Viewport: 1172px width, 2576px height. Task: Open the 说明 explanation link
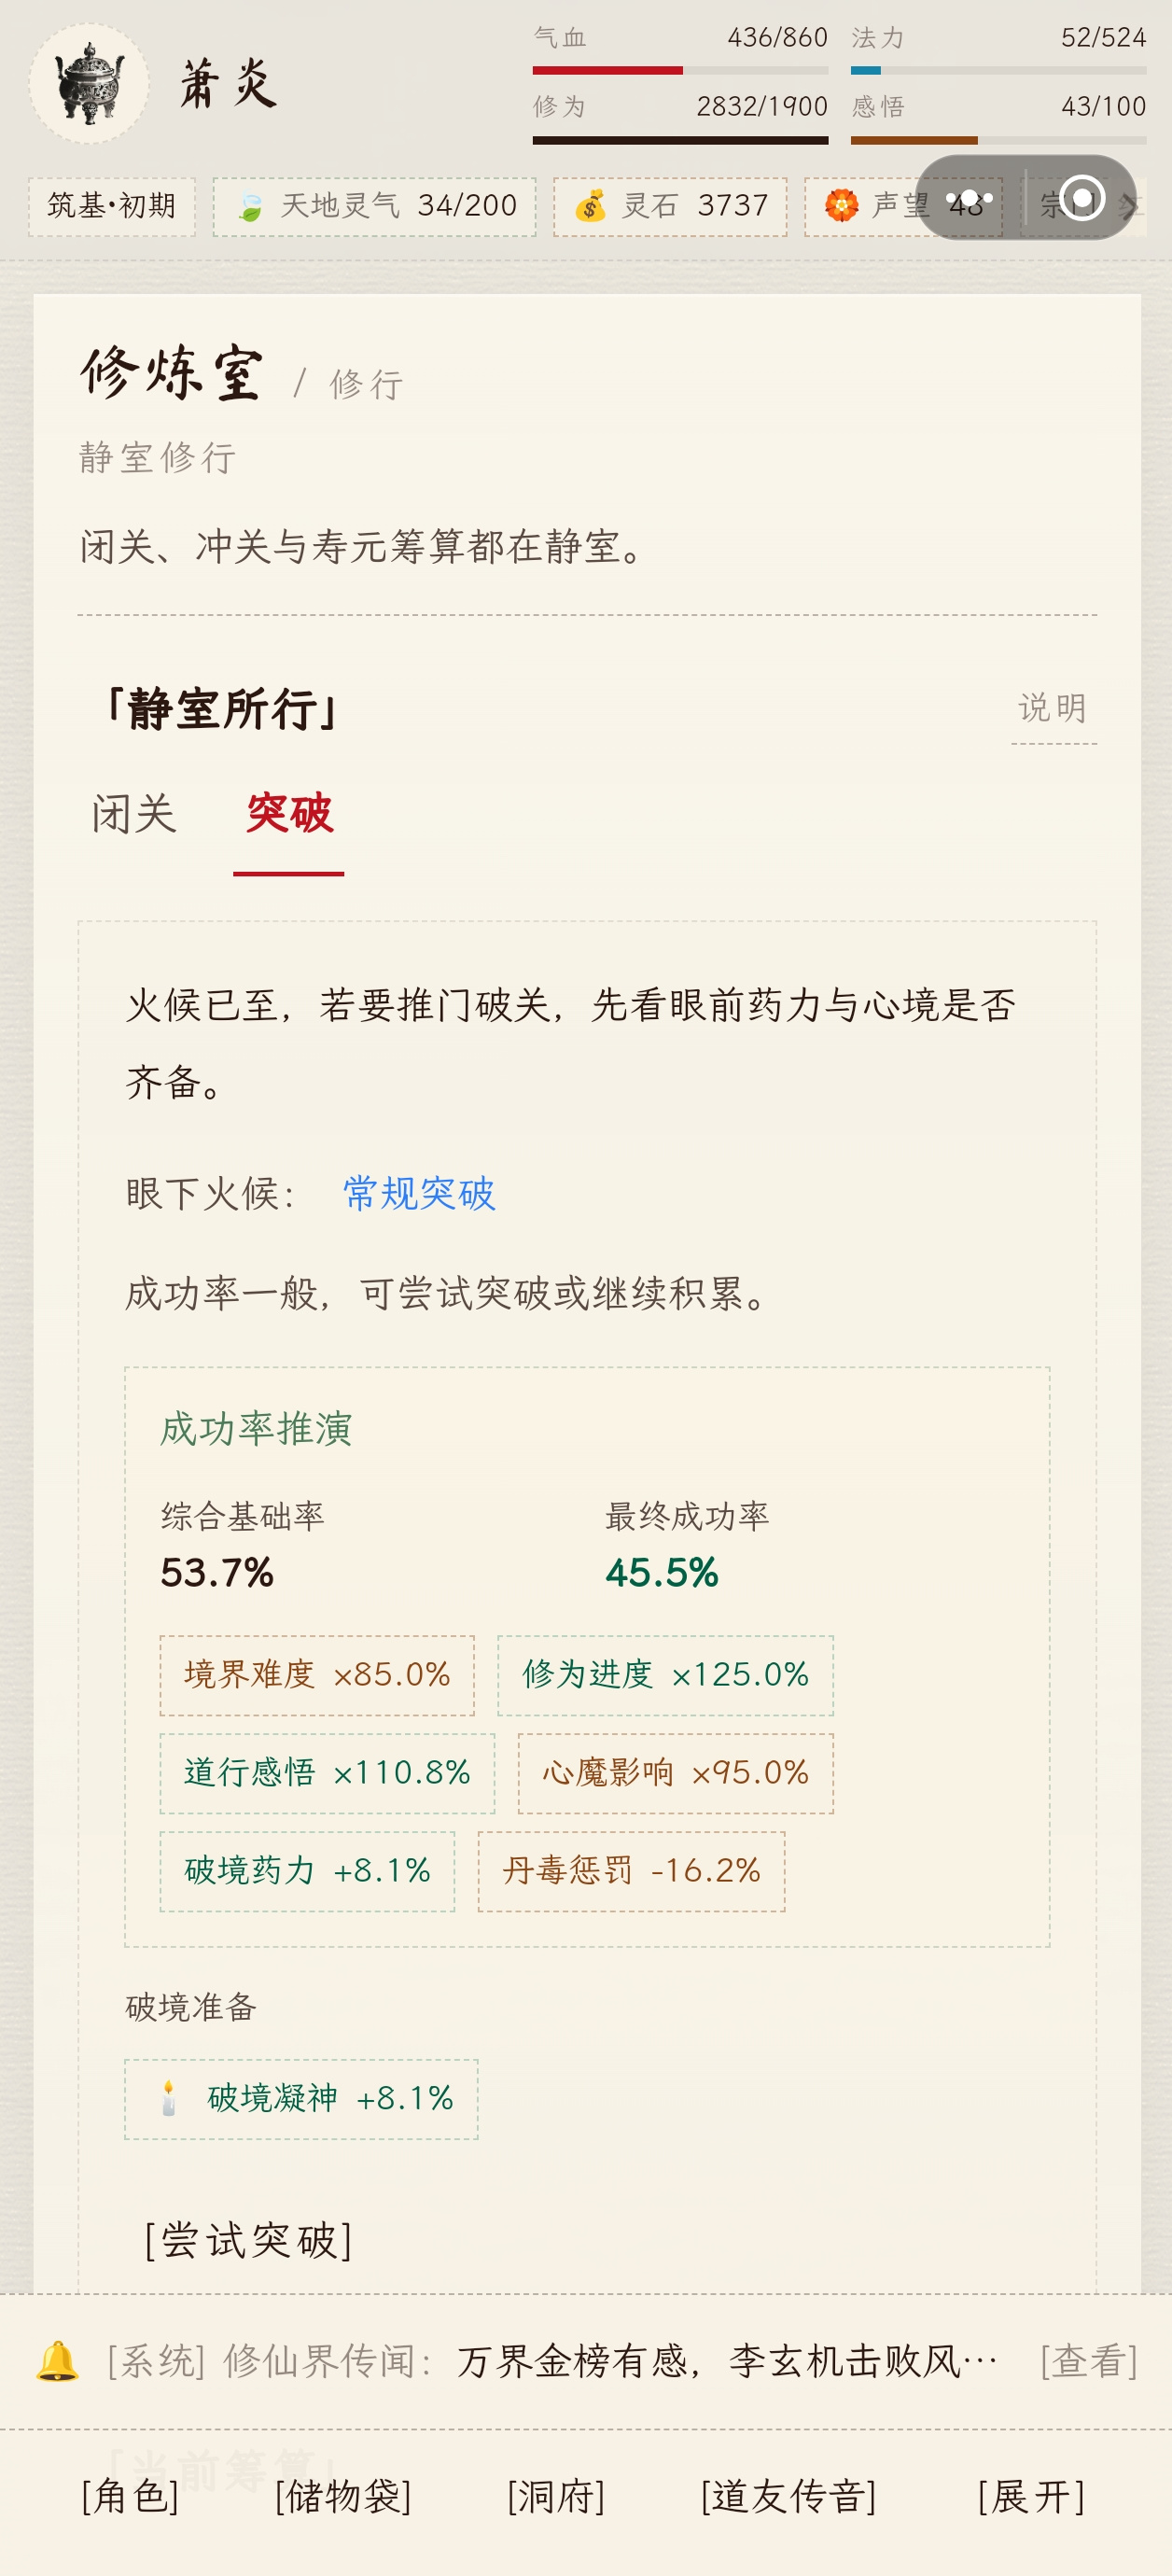point(1053,708)
